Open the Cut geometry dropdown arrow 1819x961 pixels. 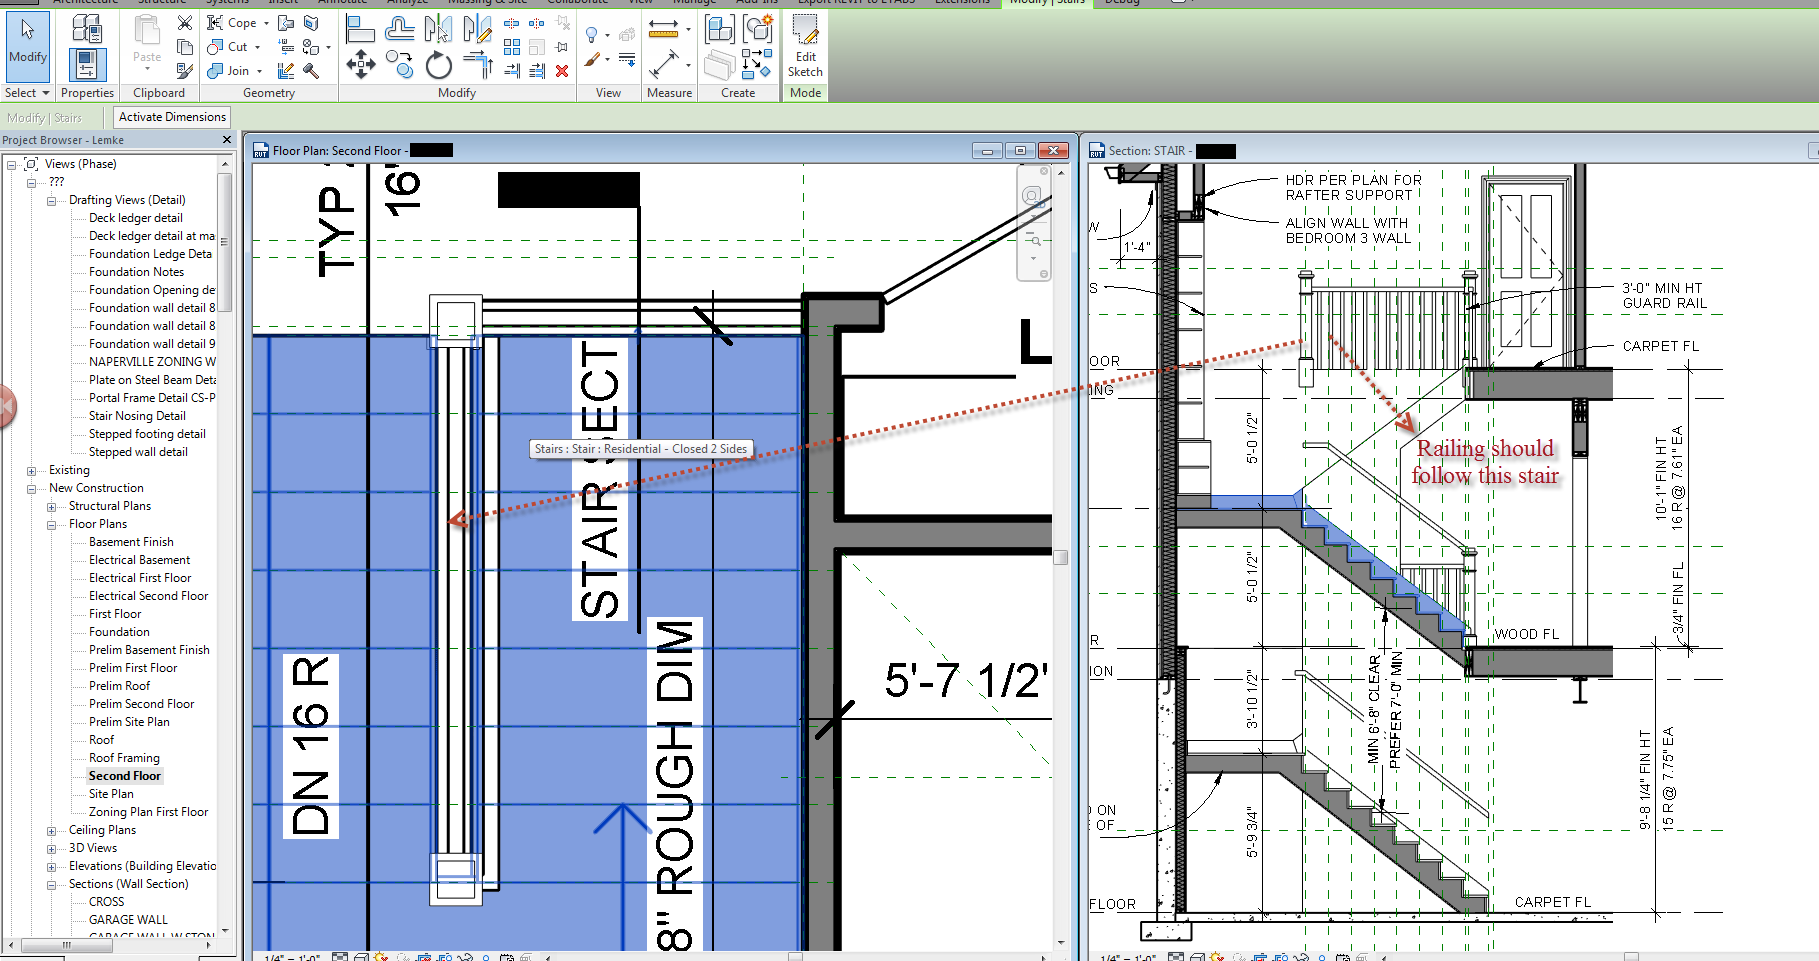click(257, 47)
